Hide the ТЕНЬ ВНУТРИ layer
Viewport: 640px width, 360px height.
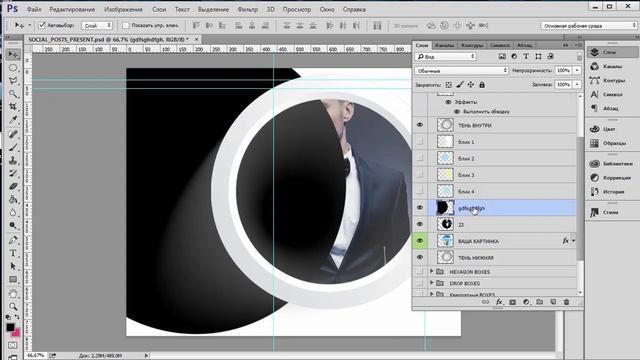pos(420,125)
